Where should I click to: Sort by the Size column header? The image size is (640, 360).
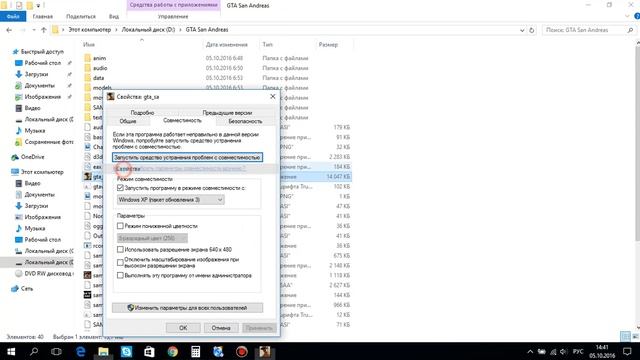(328, 44)
